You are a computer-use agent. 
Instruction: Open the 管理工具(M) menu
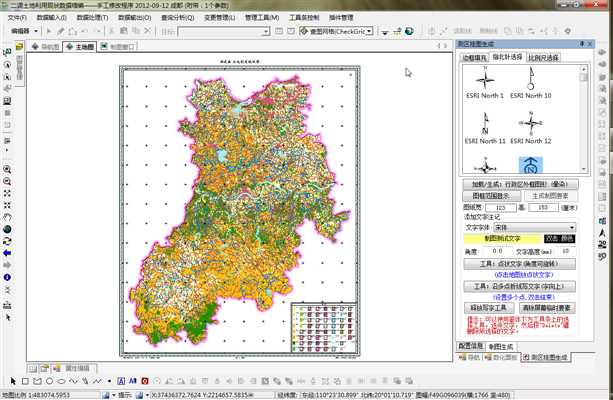pyautogui.click(x=262, y=18)
